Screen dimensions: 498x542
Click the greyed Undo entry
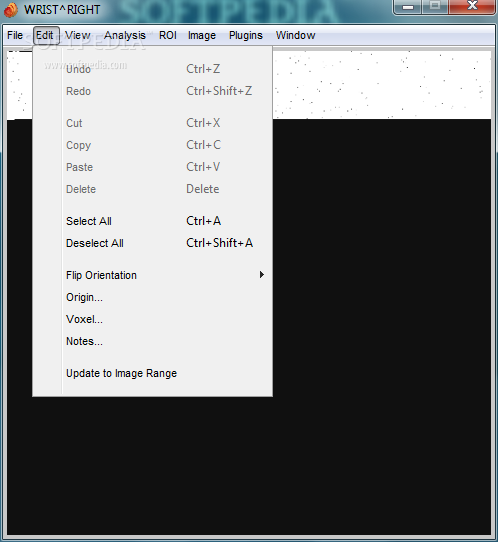pos(152,69)
